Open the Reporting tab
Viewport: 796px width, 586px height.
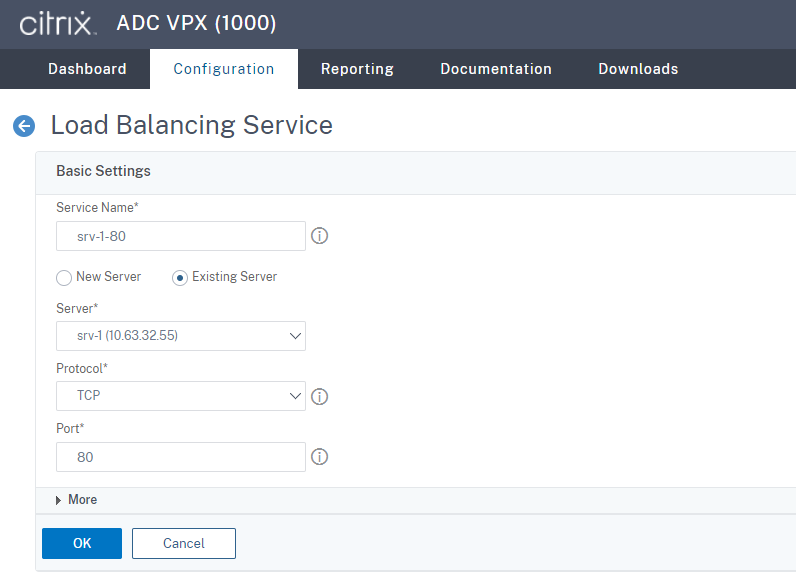click(357, 69)
